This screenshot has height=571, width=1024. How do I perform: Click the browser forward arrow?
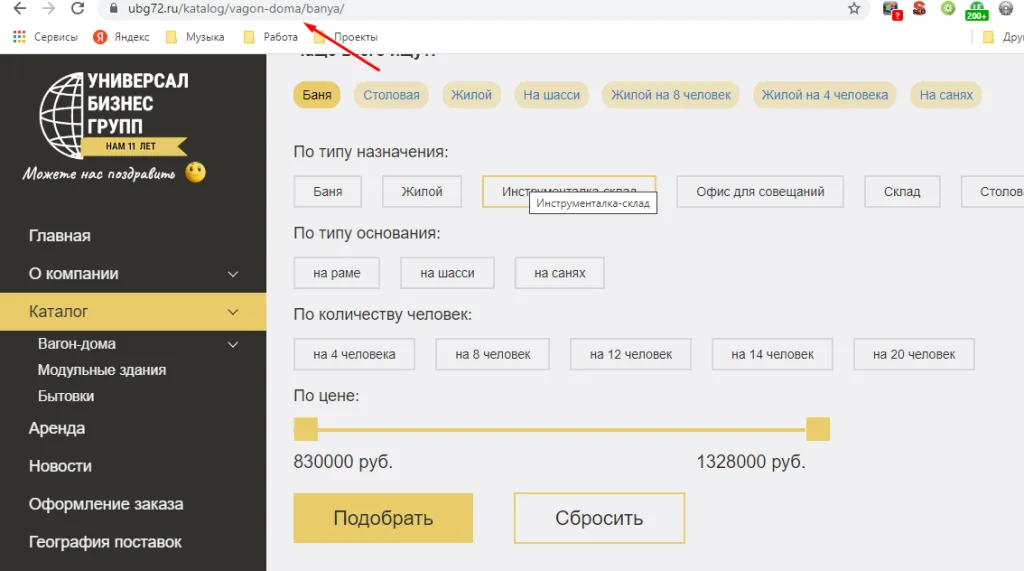pos(48,8)
